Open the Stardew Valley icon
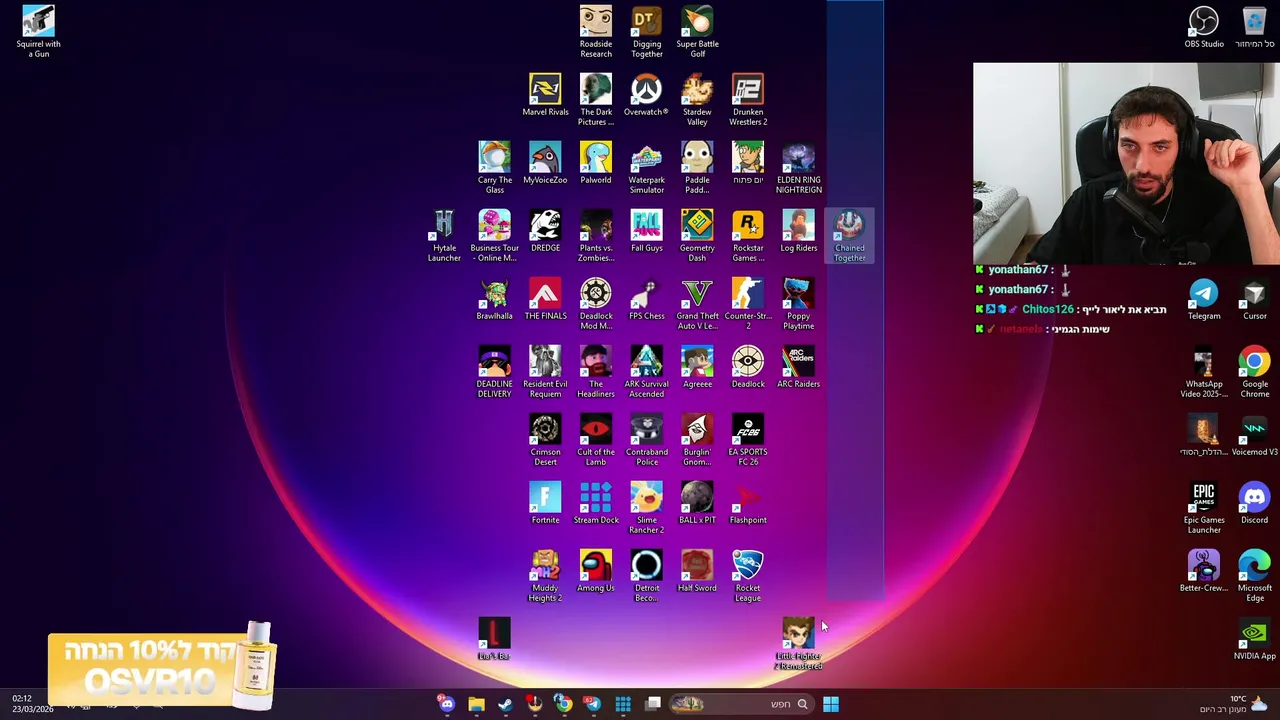This screenshot has height=720, width=1280. [697, 100]
